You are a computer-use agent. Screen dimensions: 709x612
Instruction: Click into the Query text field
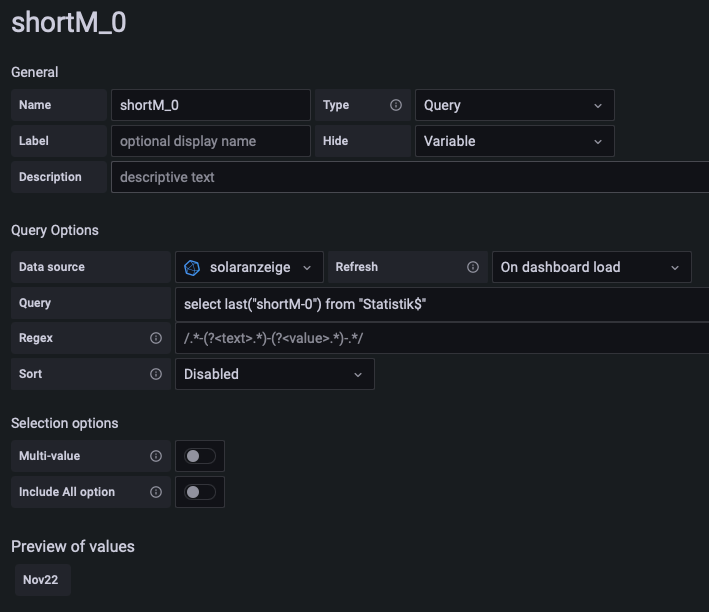point(440,303)
